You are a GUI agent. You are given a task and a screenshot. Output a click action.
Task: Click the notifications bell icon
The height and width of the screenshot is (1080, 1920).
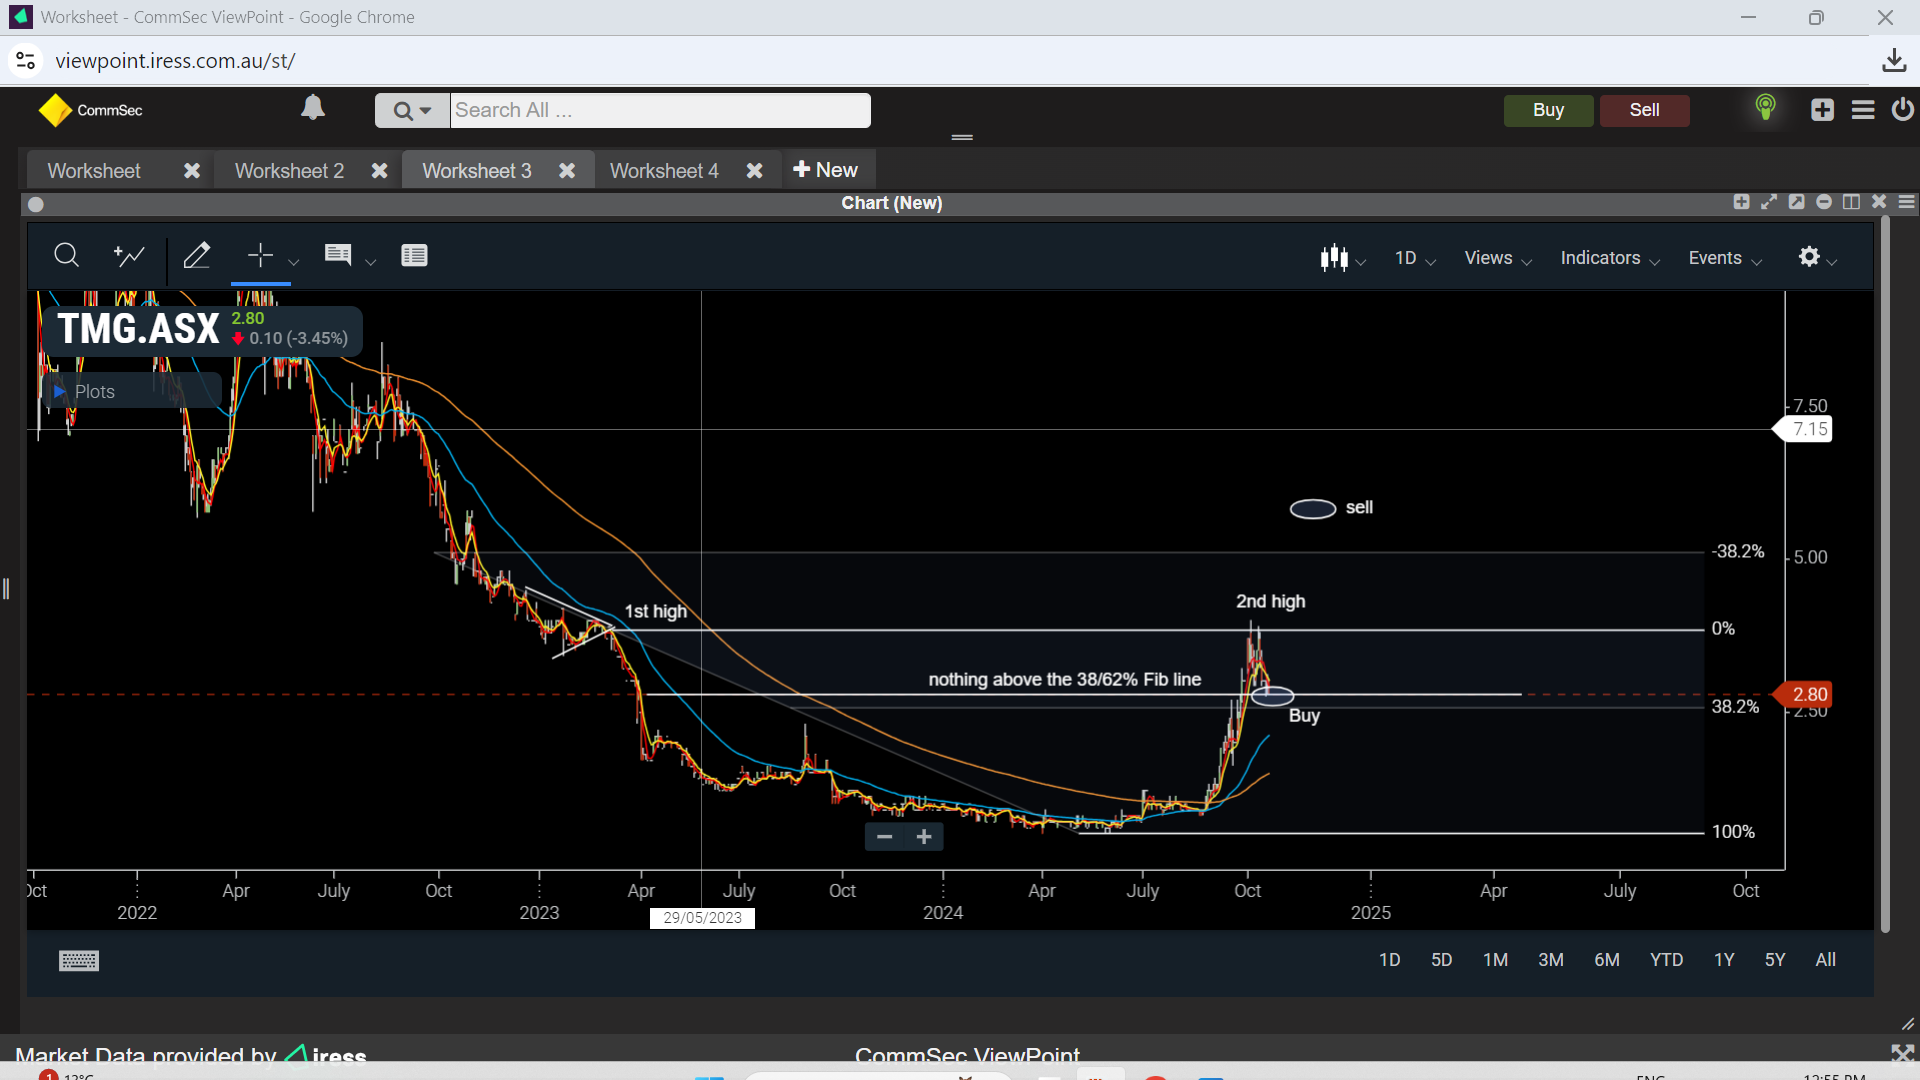[313, 108]
